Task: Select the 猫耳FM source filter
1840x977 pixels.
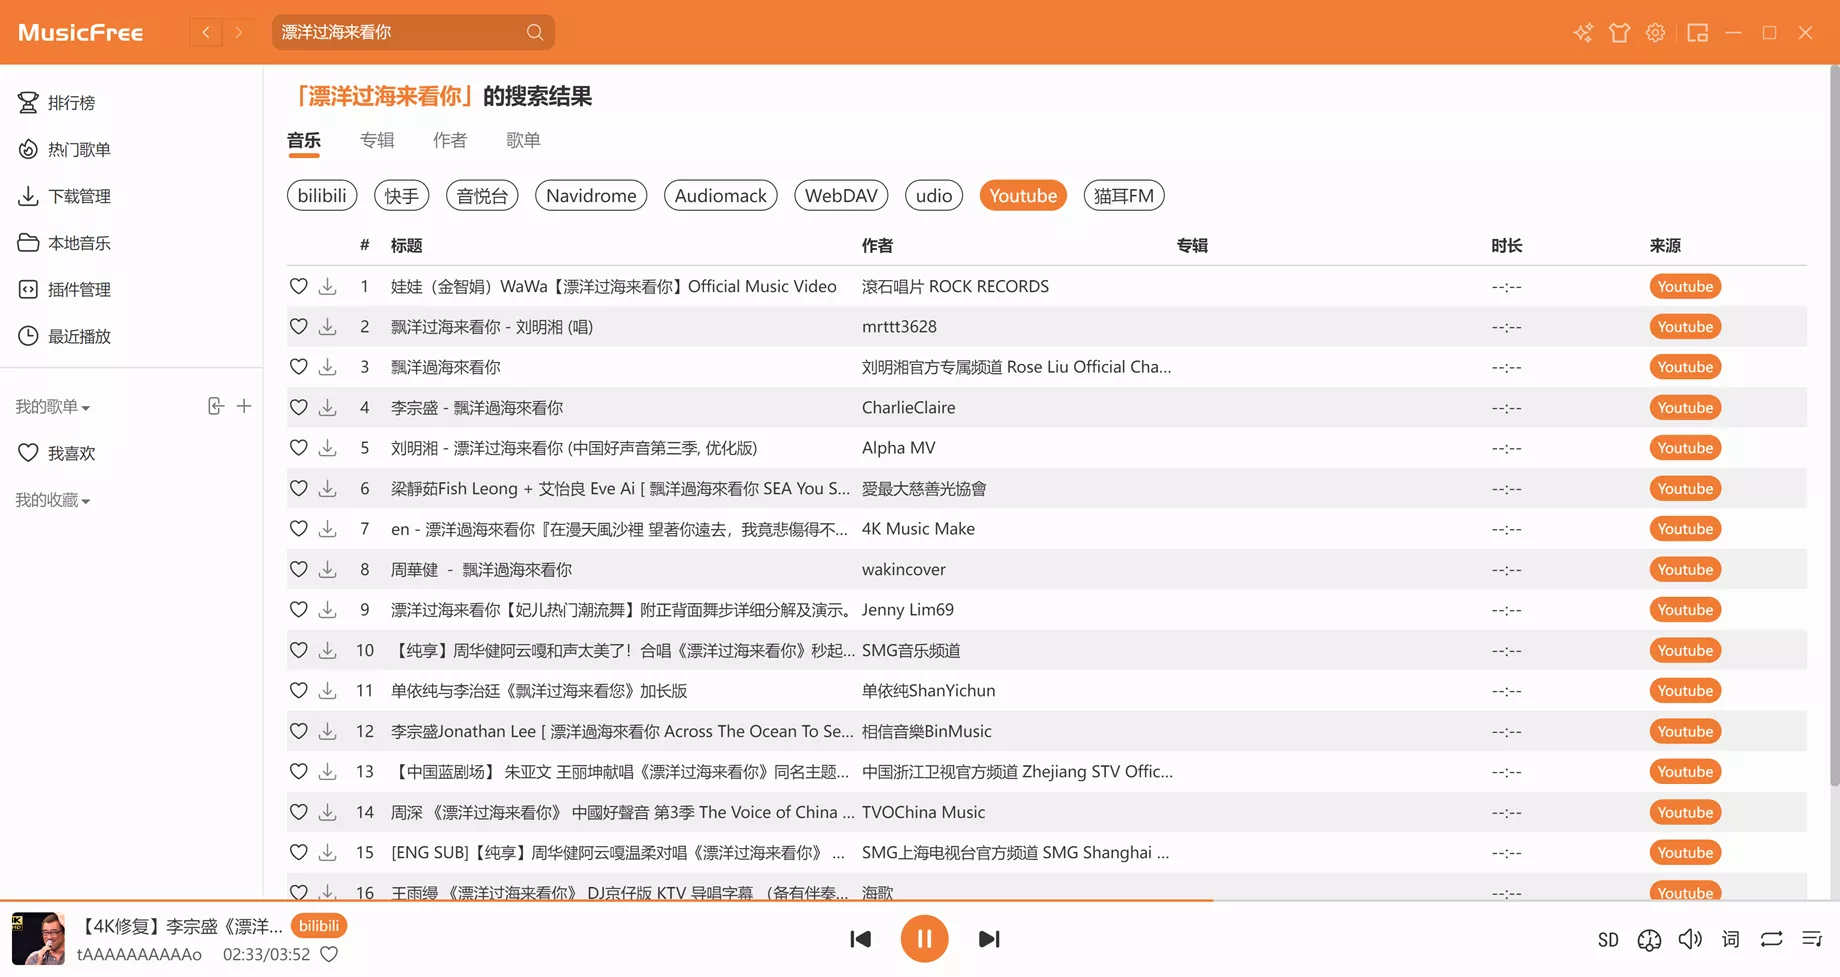Action: click(x=1123, y=195)
